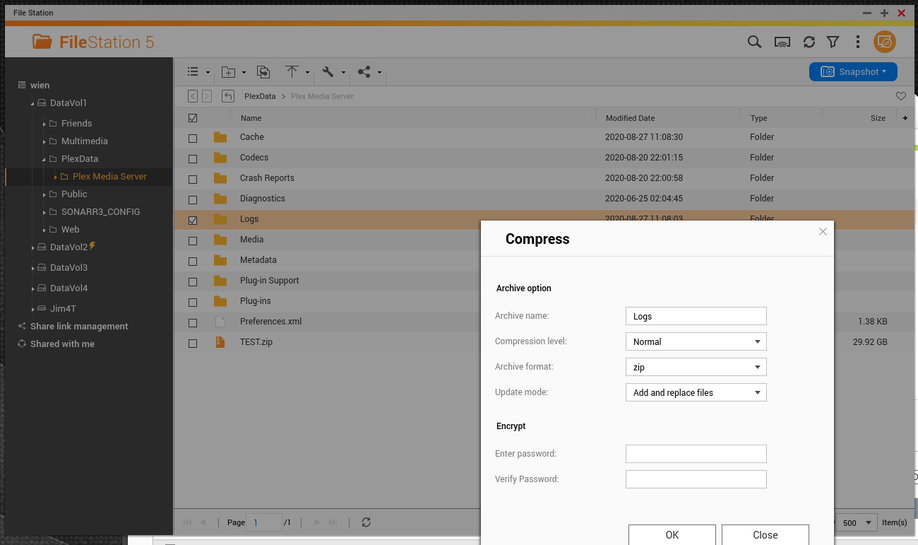
Task: Open the filter funnel icon
Action: [833, 42]
